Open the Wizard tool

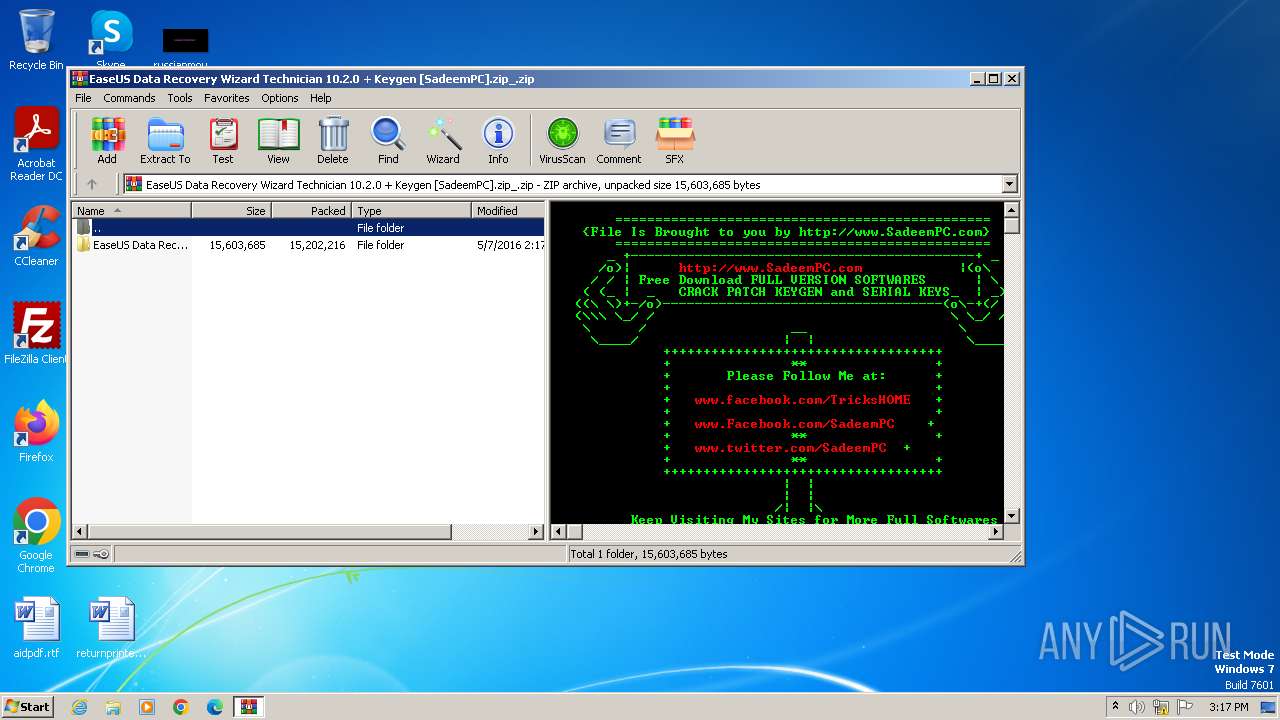443,141
